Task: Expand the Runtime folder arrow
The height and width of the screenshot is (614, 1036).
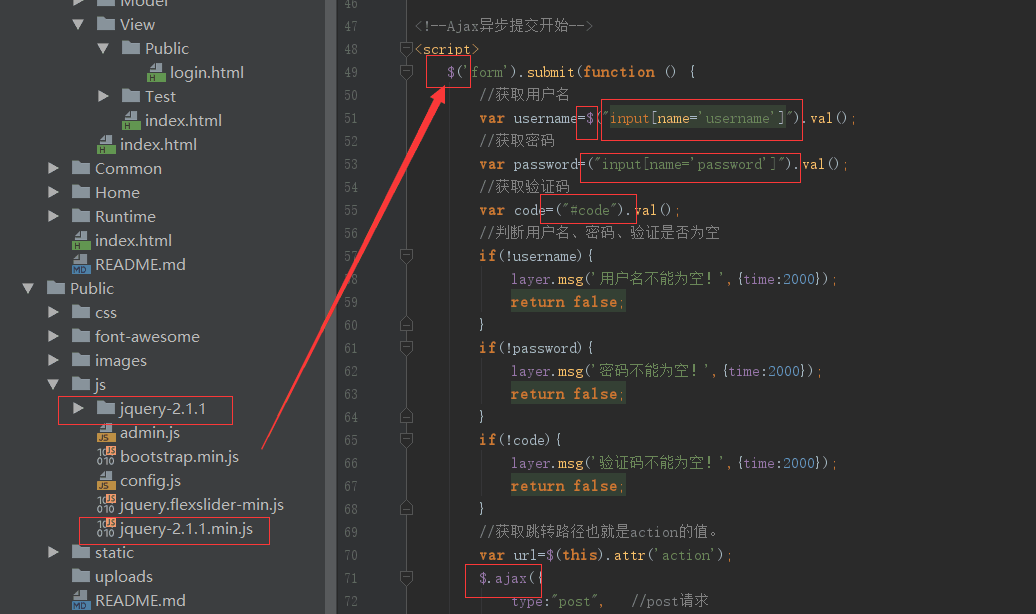Action: 54,216
